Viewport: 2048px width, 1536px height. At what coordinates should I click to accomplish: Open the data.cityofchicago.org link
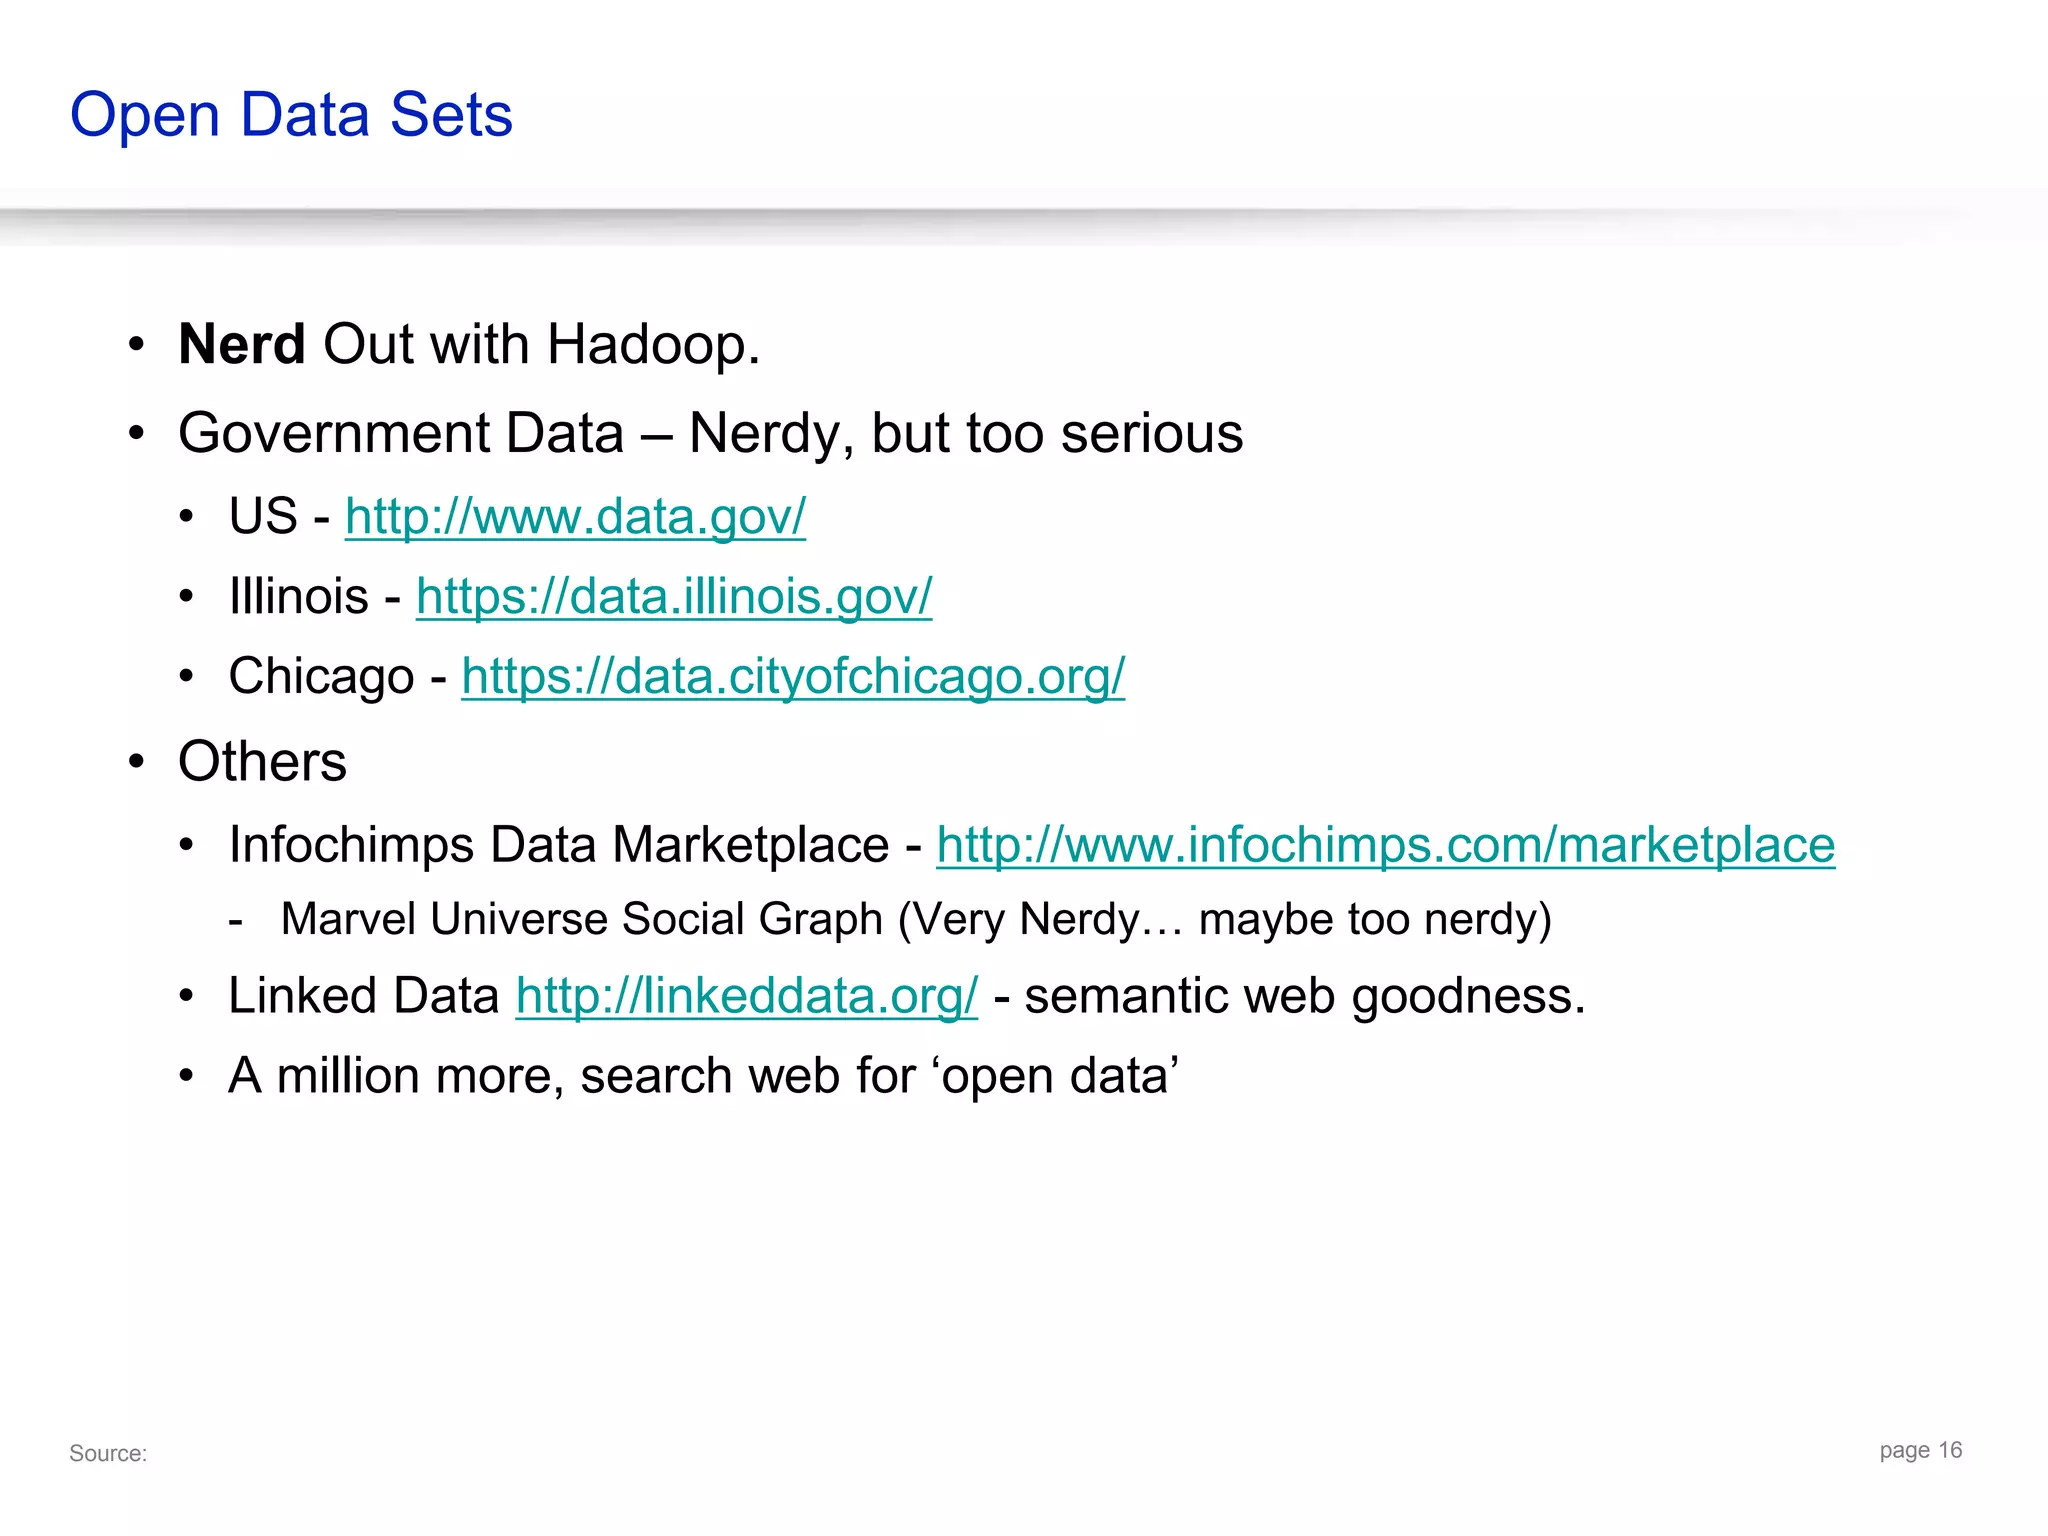pos(793,677)
